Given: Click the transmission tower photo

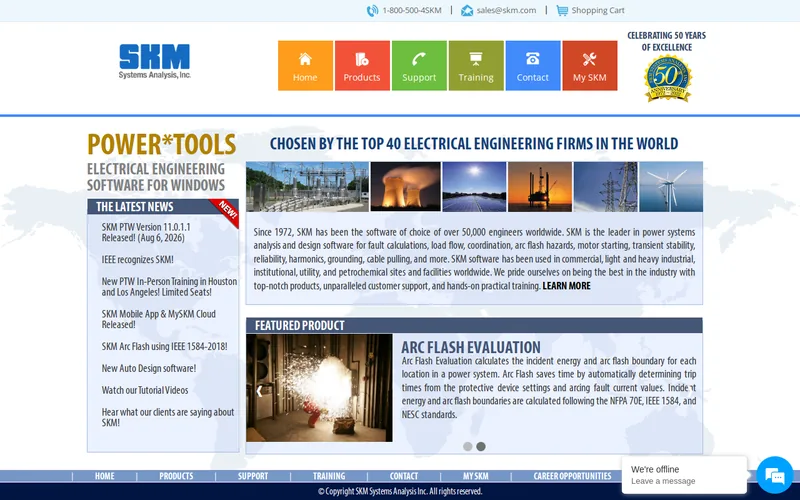Looking at the screenshot, I should [x=606, y=187].
